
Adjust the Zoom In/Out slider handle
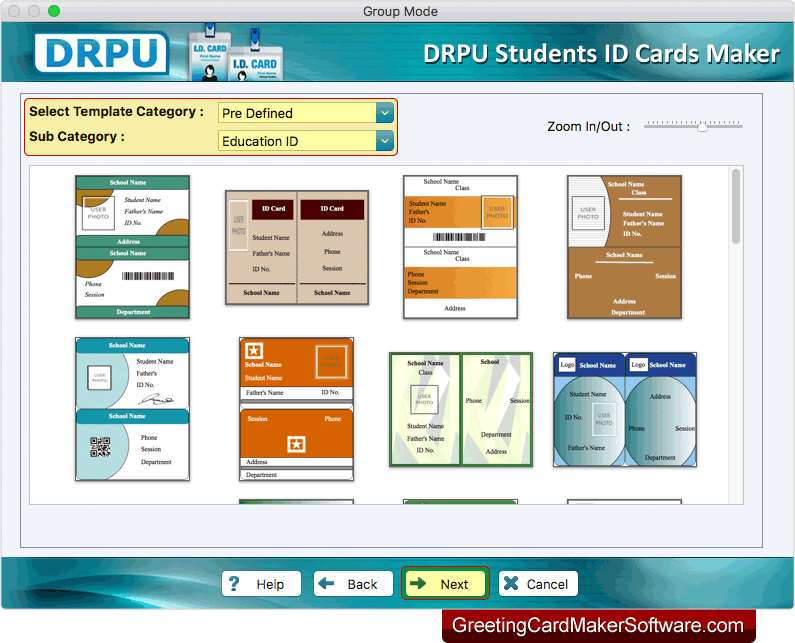pos(702,127)
